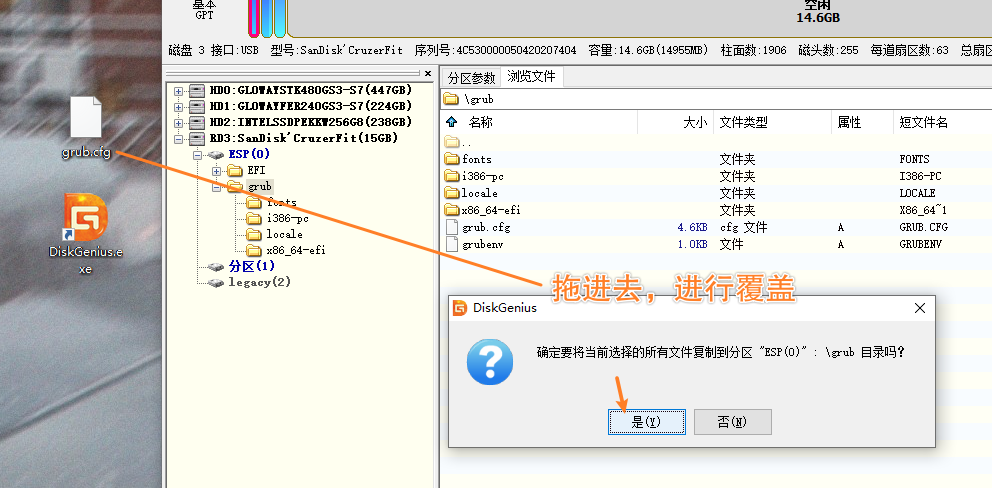Sort by 文件类型 column header

pyautogui.click(x=743, y=123)
